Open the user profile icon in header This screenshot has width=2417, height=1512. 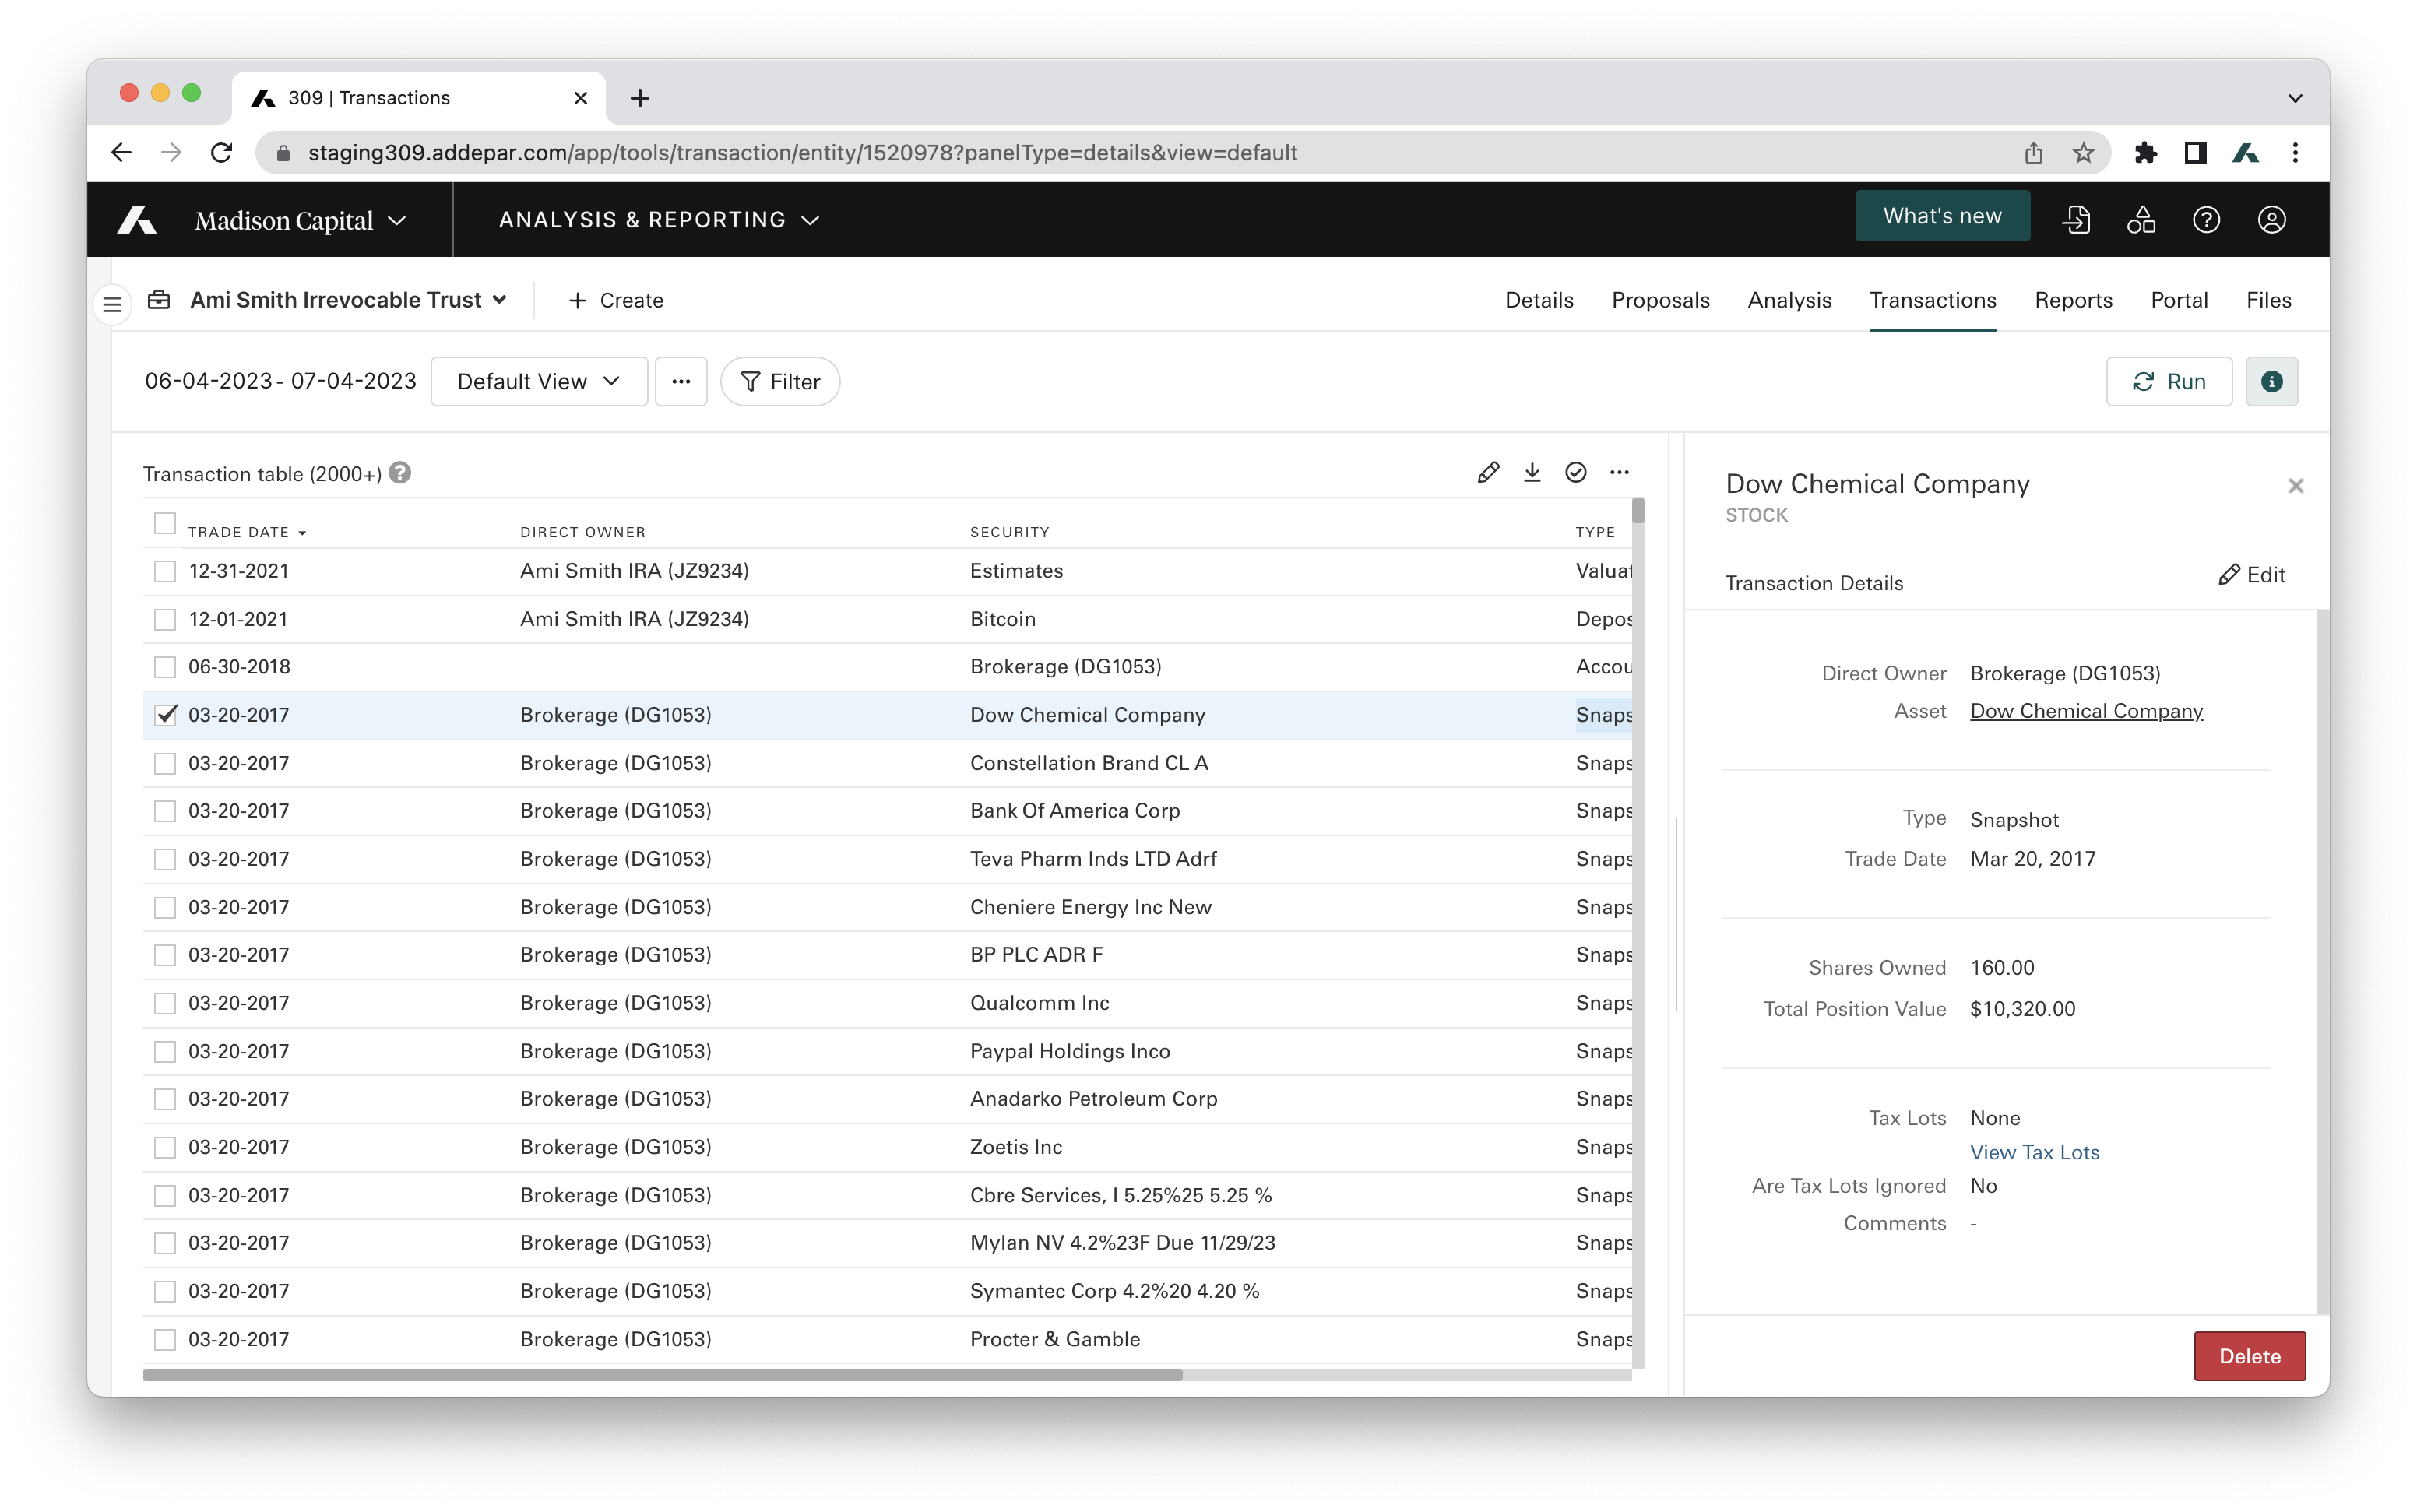coord(2271,219)
